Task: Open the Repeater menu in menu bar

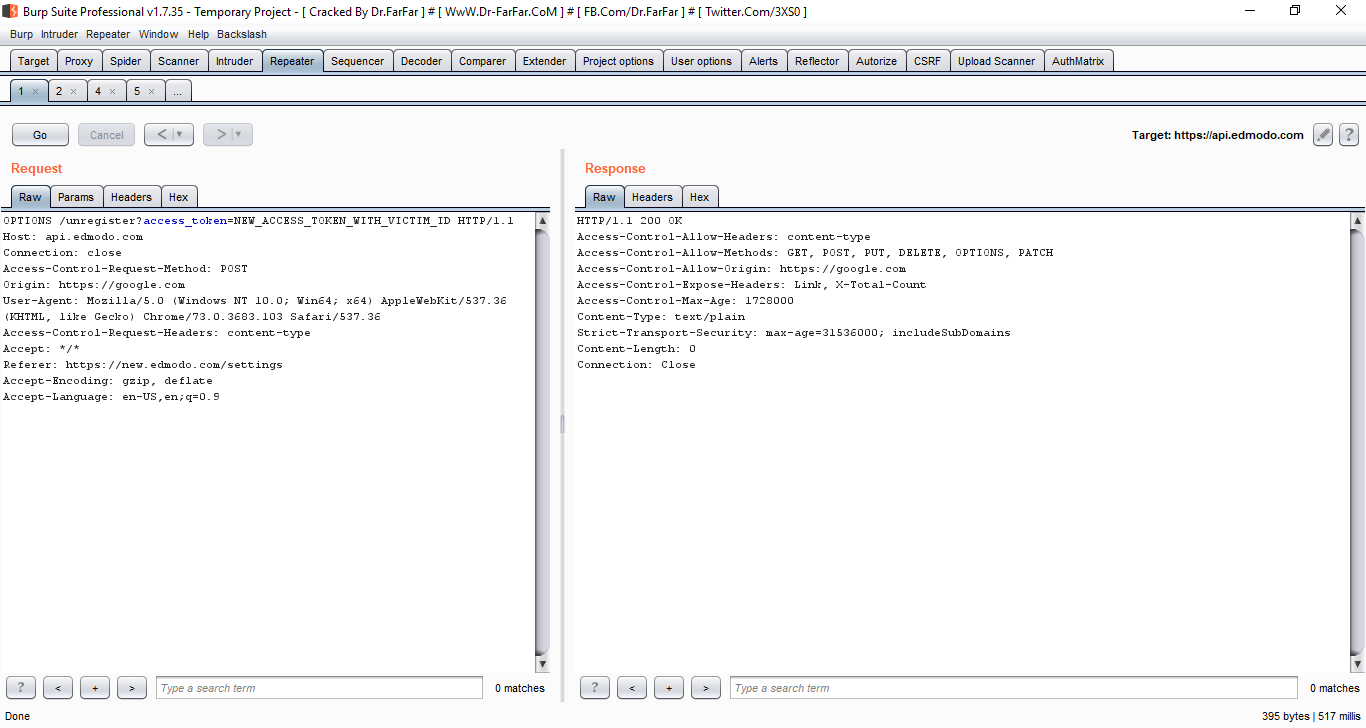Action: 108,34
